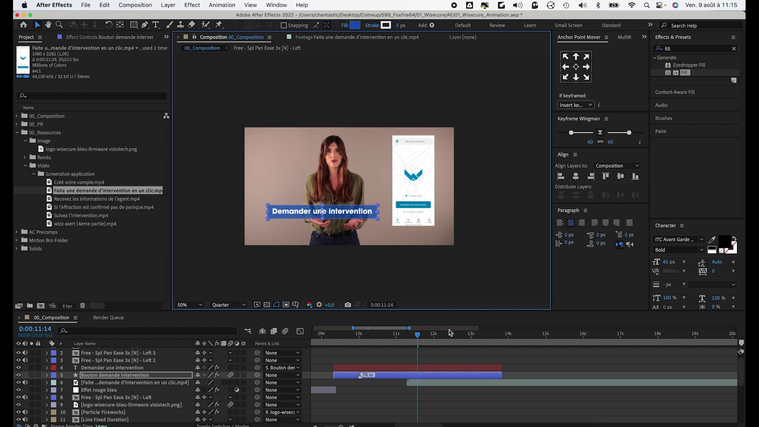Viewport: 759px width, 427px height.
Task: Select the Zoom magnifier tool
Action: click(x=59, y=25)
